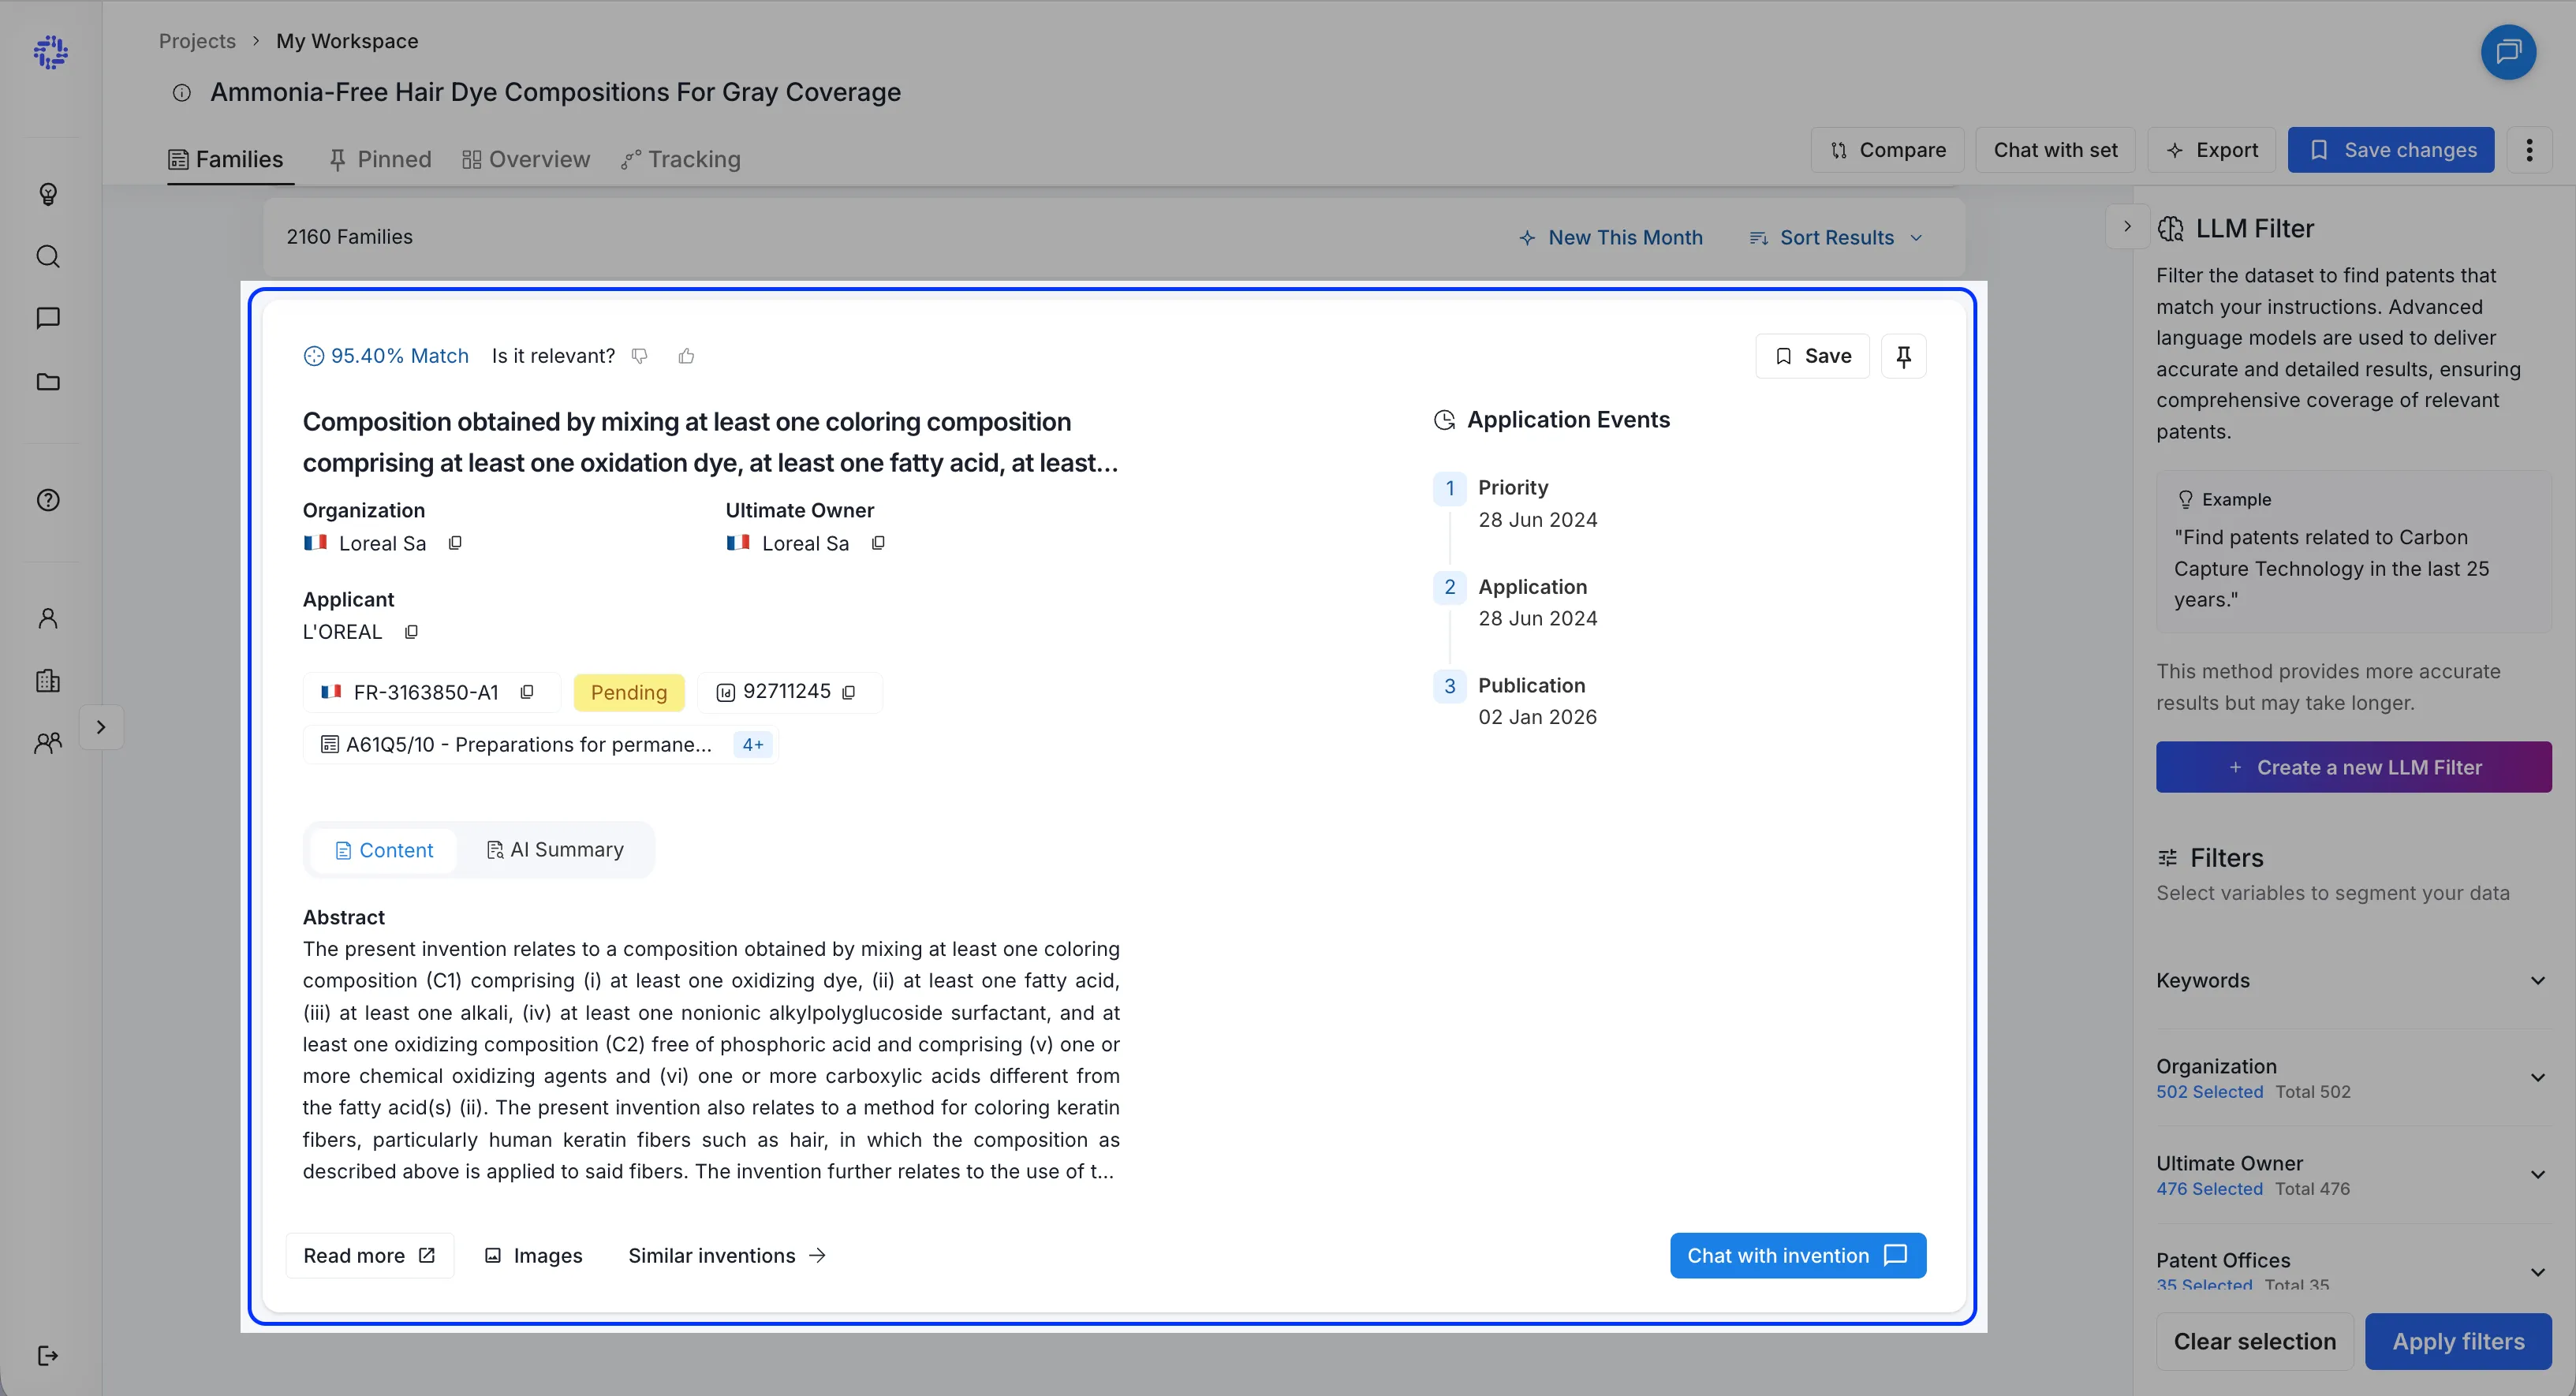2576x1396 pixels.
Task: Open the folder icon in left sidebar
Action: coord(48,381)
